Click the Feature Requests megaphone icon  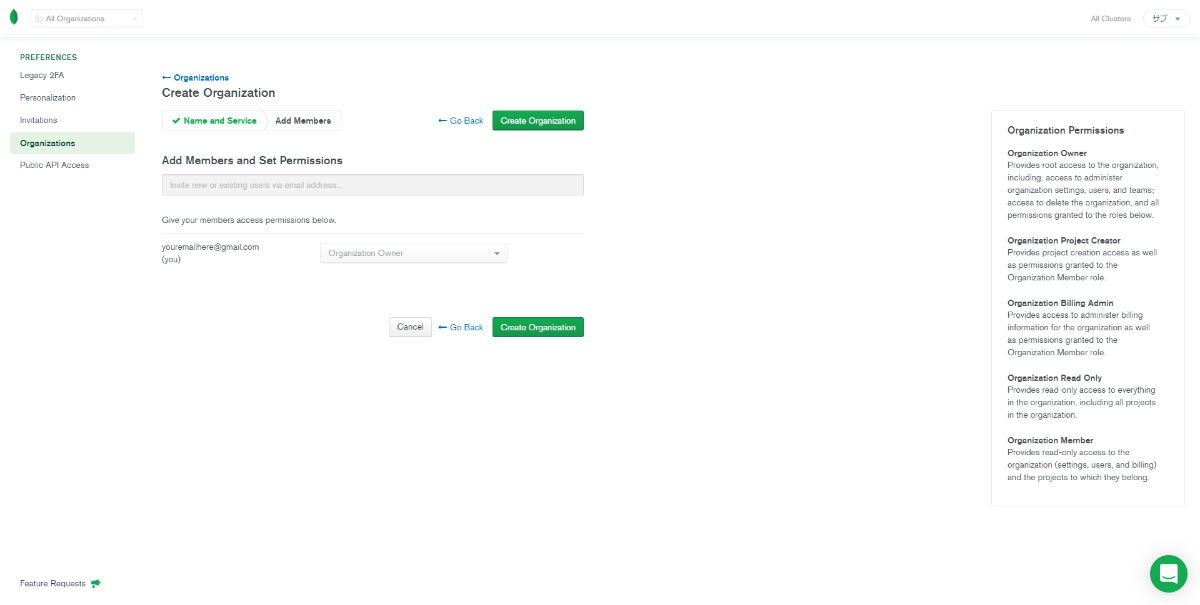tap(96, 583)
